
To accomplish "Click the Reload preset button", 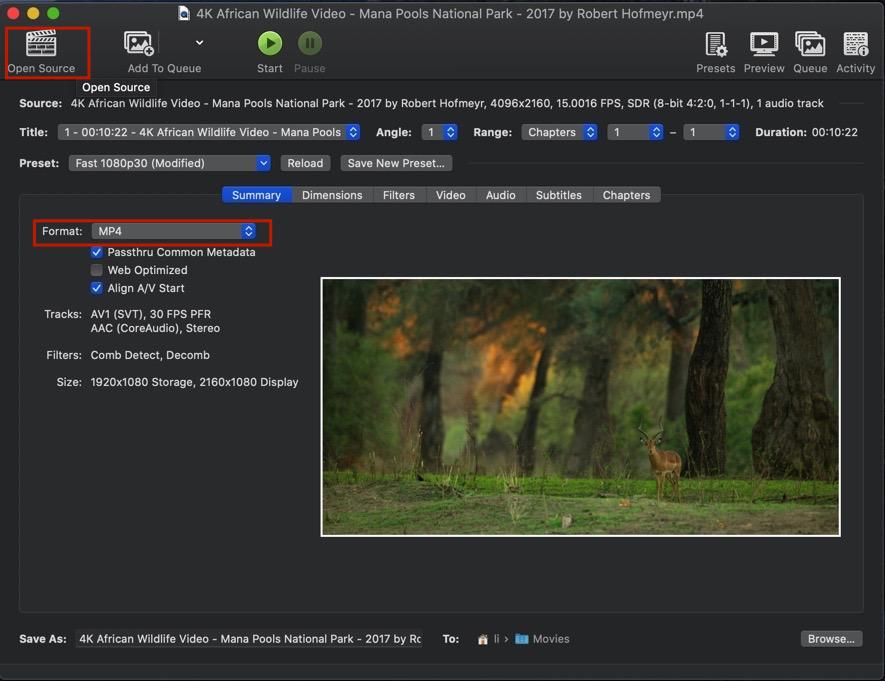I will pos(305,163).
